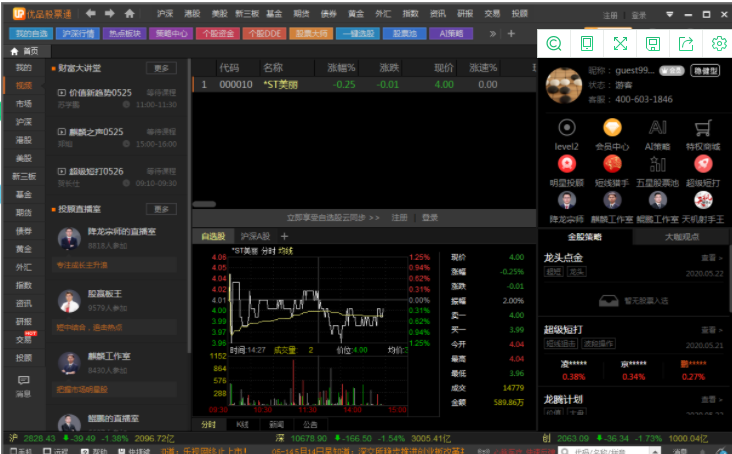
Task: Click the share export icon
Action: 685,44
